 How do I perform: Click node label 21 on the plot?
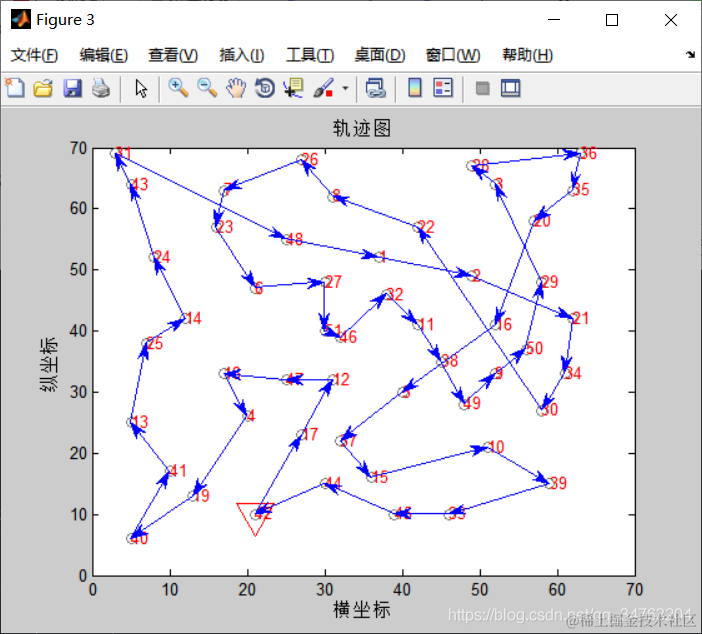(580, 318)
